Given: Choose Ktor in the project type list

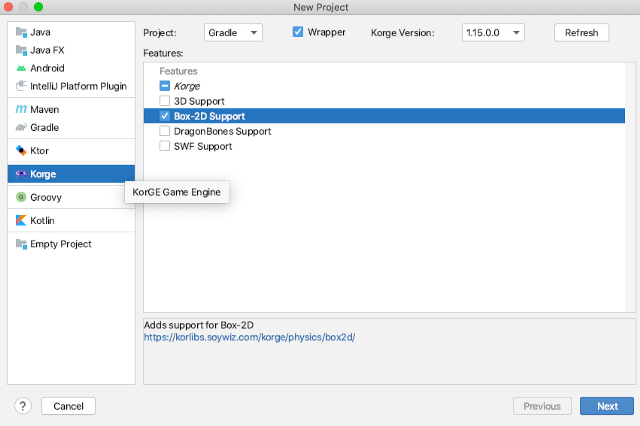Looking at the screenshot, I should coord(71,151).
